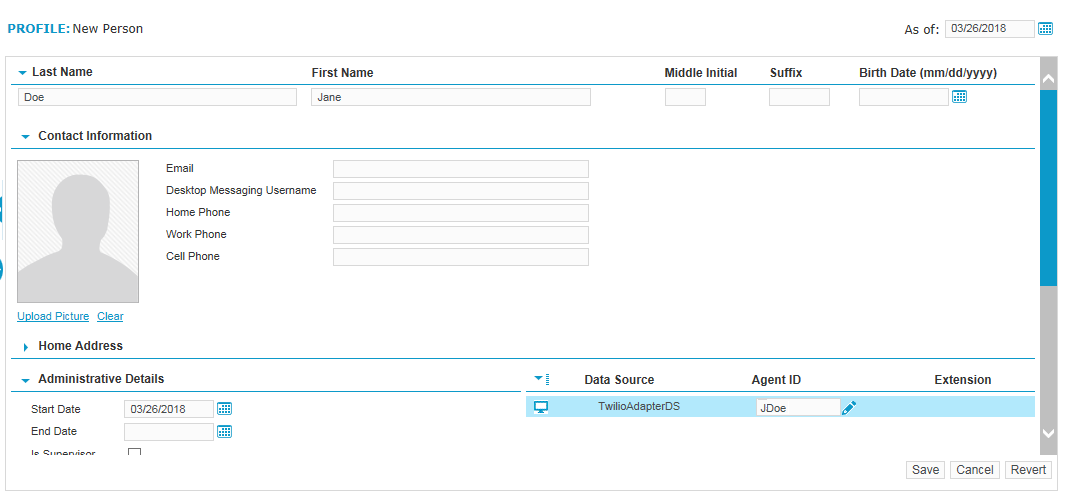1070x496 pixels.
Task: Open the Start Date calendar icon
Action: pos(225,409)
